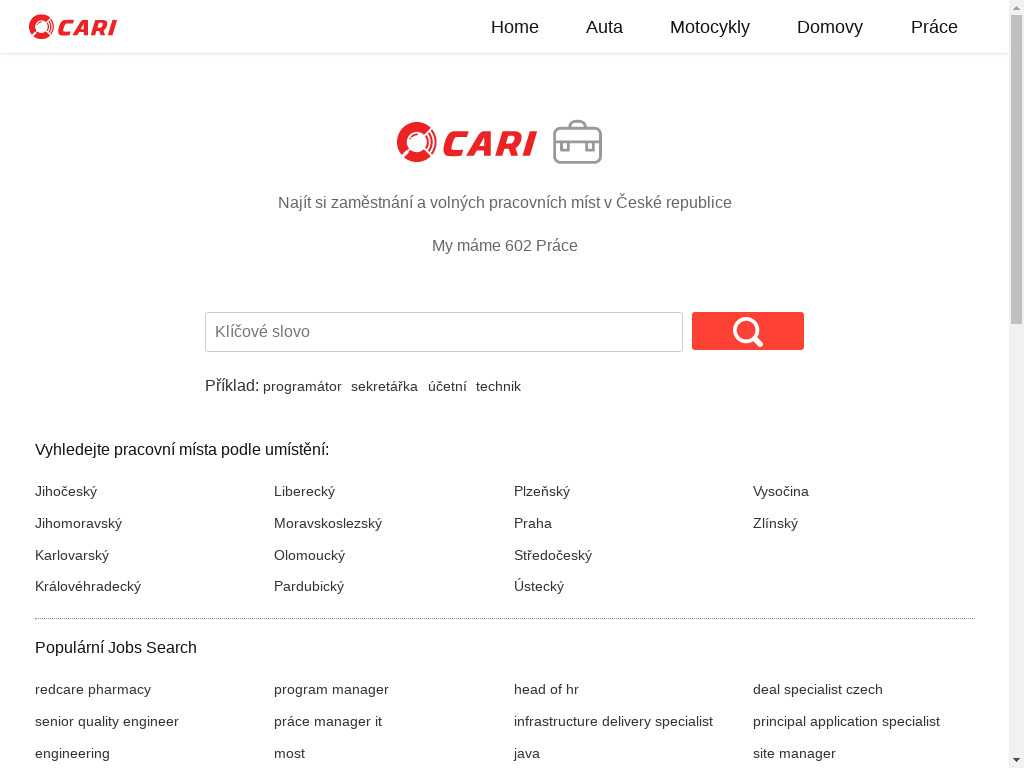Navigate to Home in the top menu
Viewport: 1024px width, 768px height.
click(514, 27)
